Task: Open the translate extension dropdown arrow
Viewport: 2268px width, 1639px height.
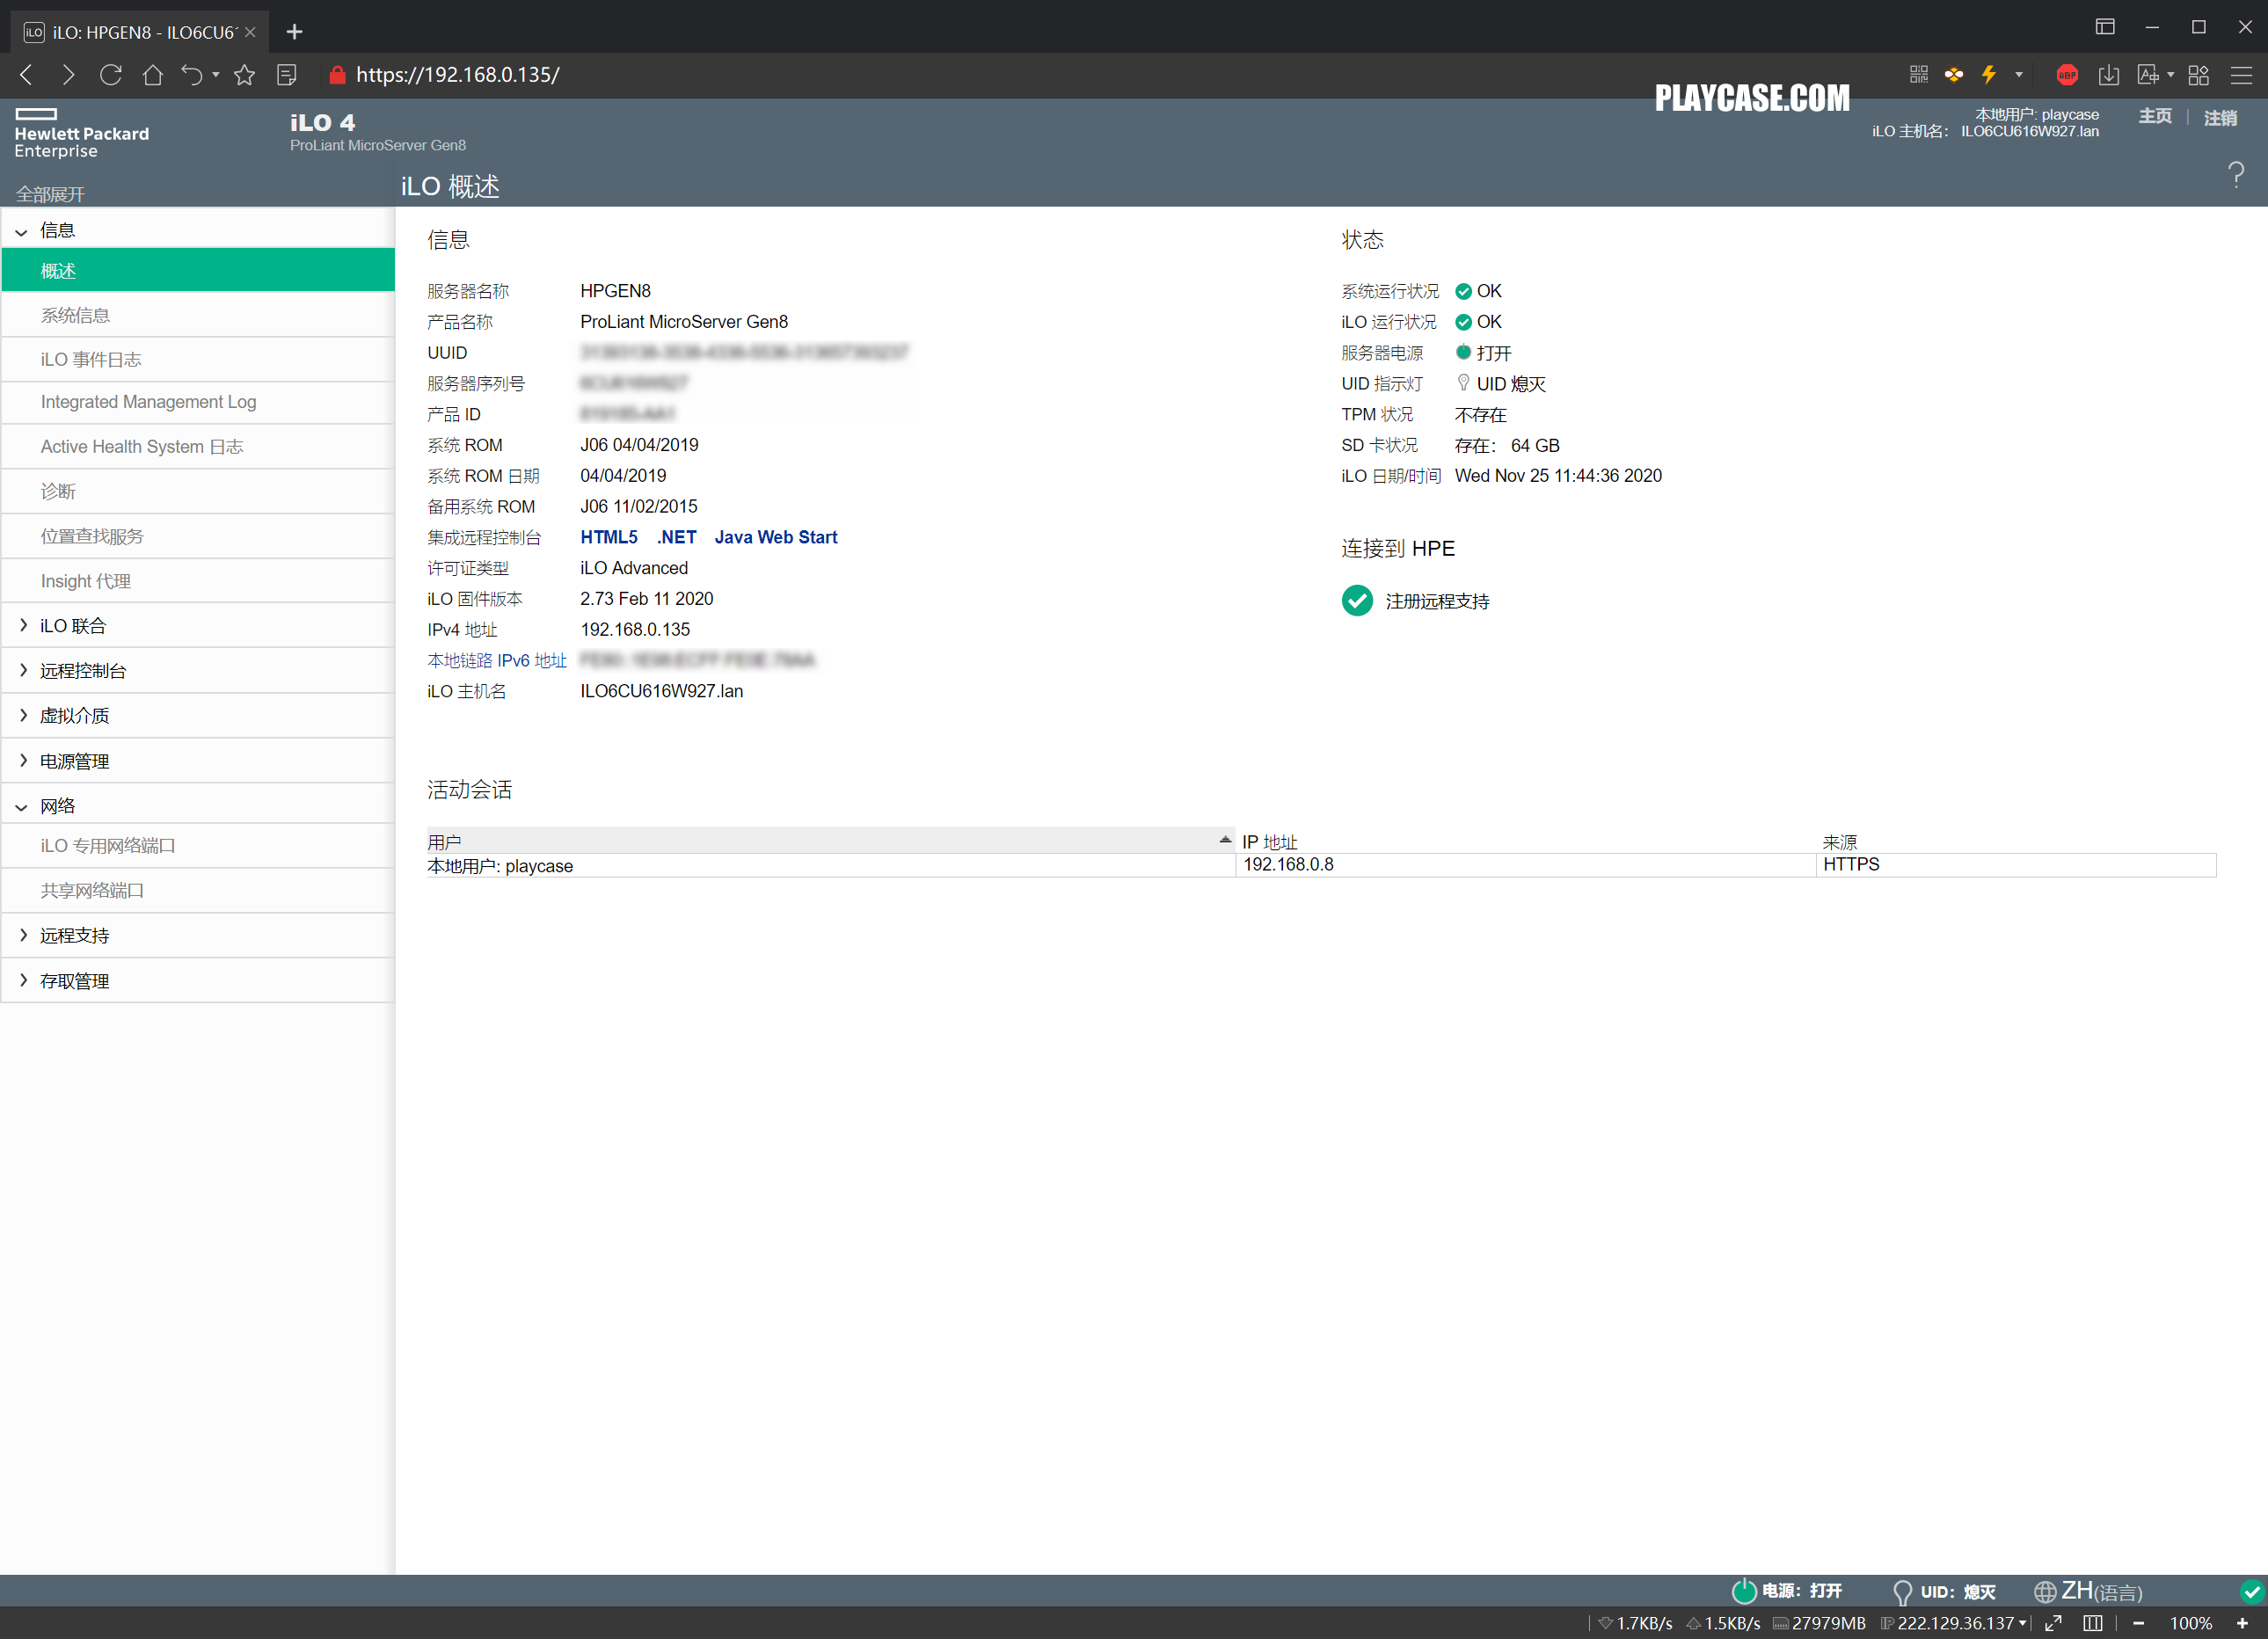Action: click(x=2171, y=75)
